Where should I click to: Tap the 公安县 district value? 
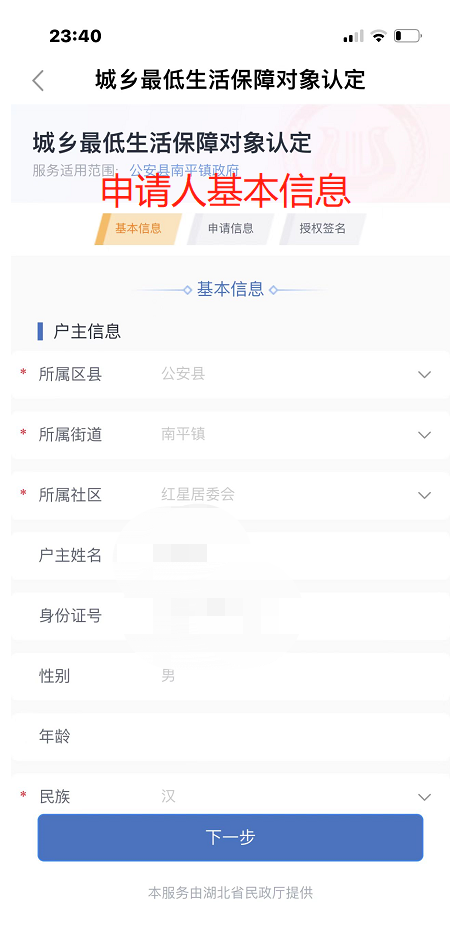pos(183,374)
